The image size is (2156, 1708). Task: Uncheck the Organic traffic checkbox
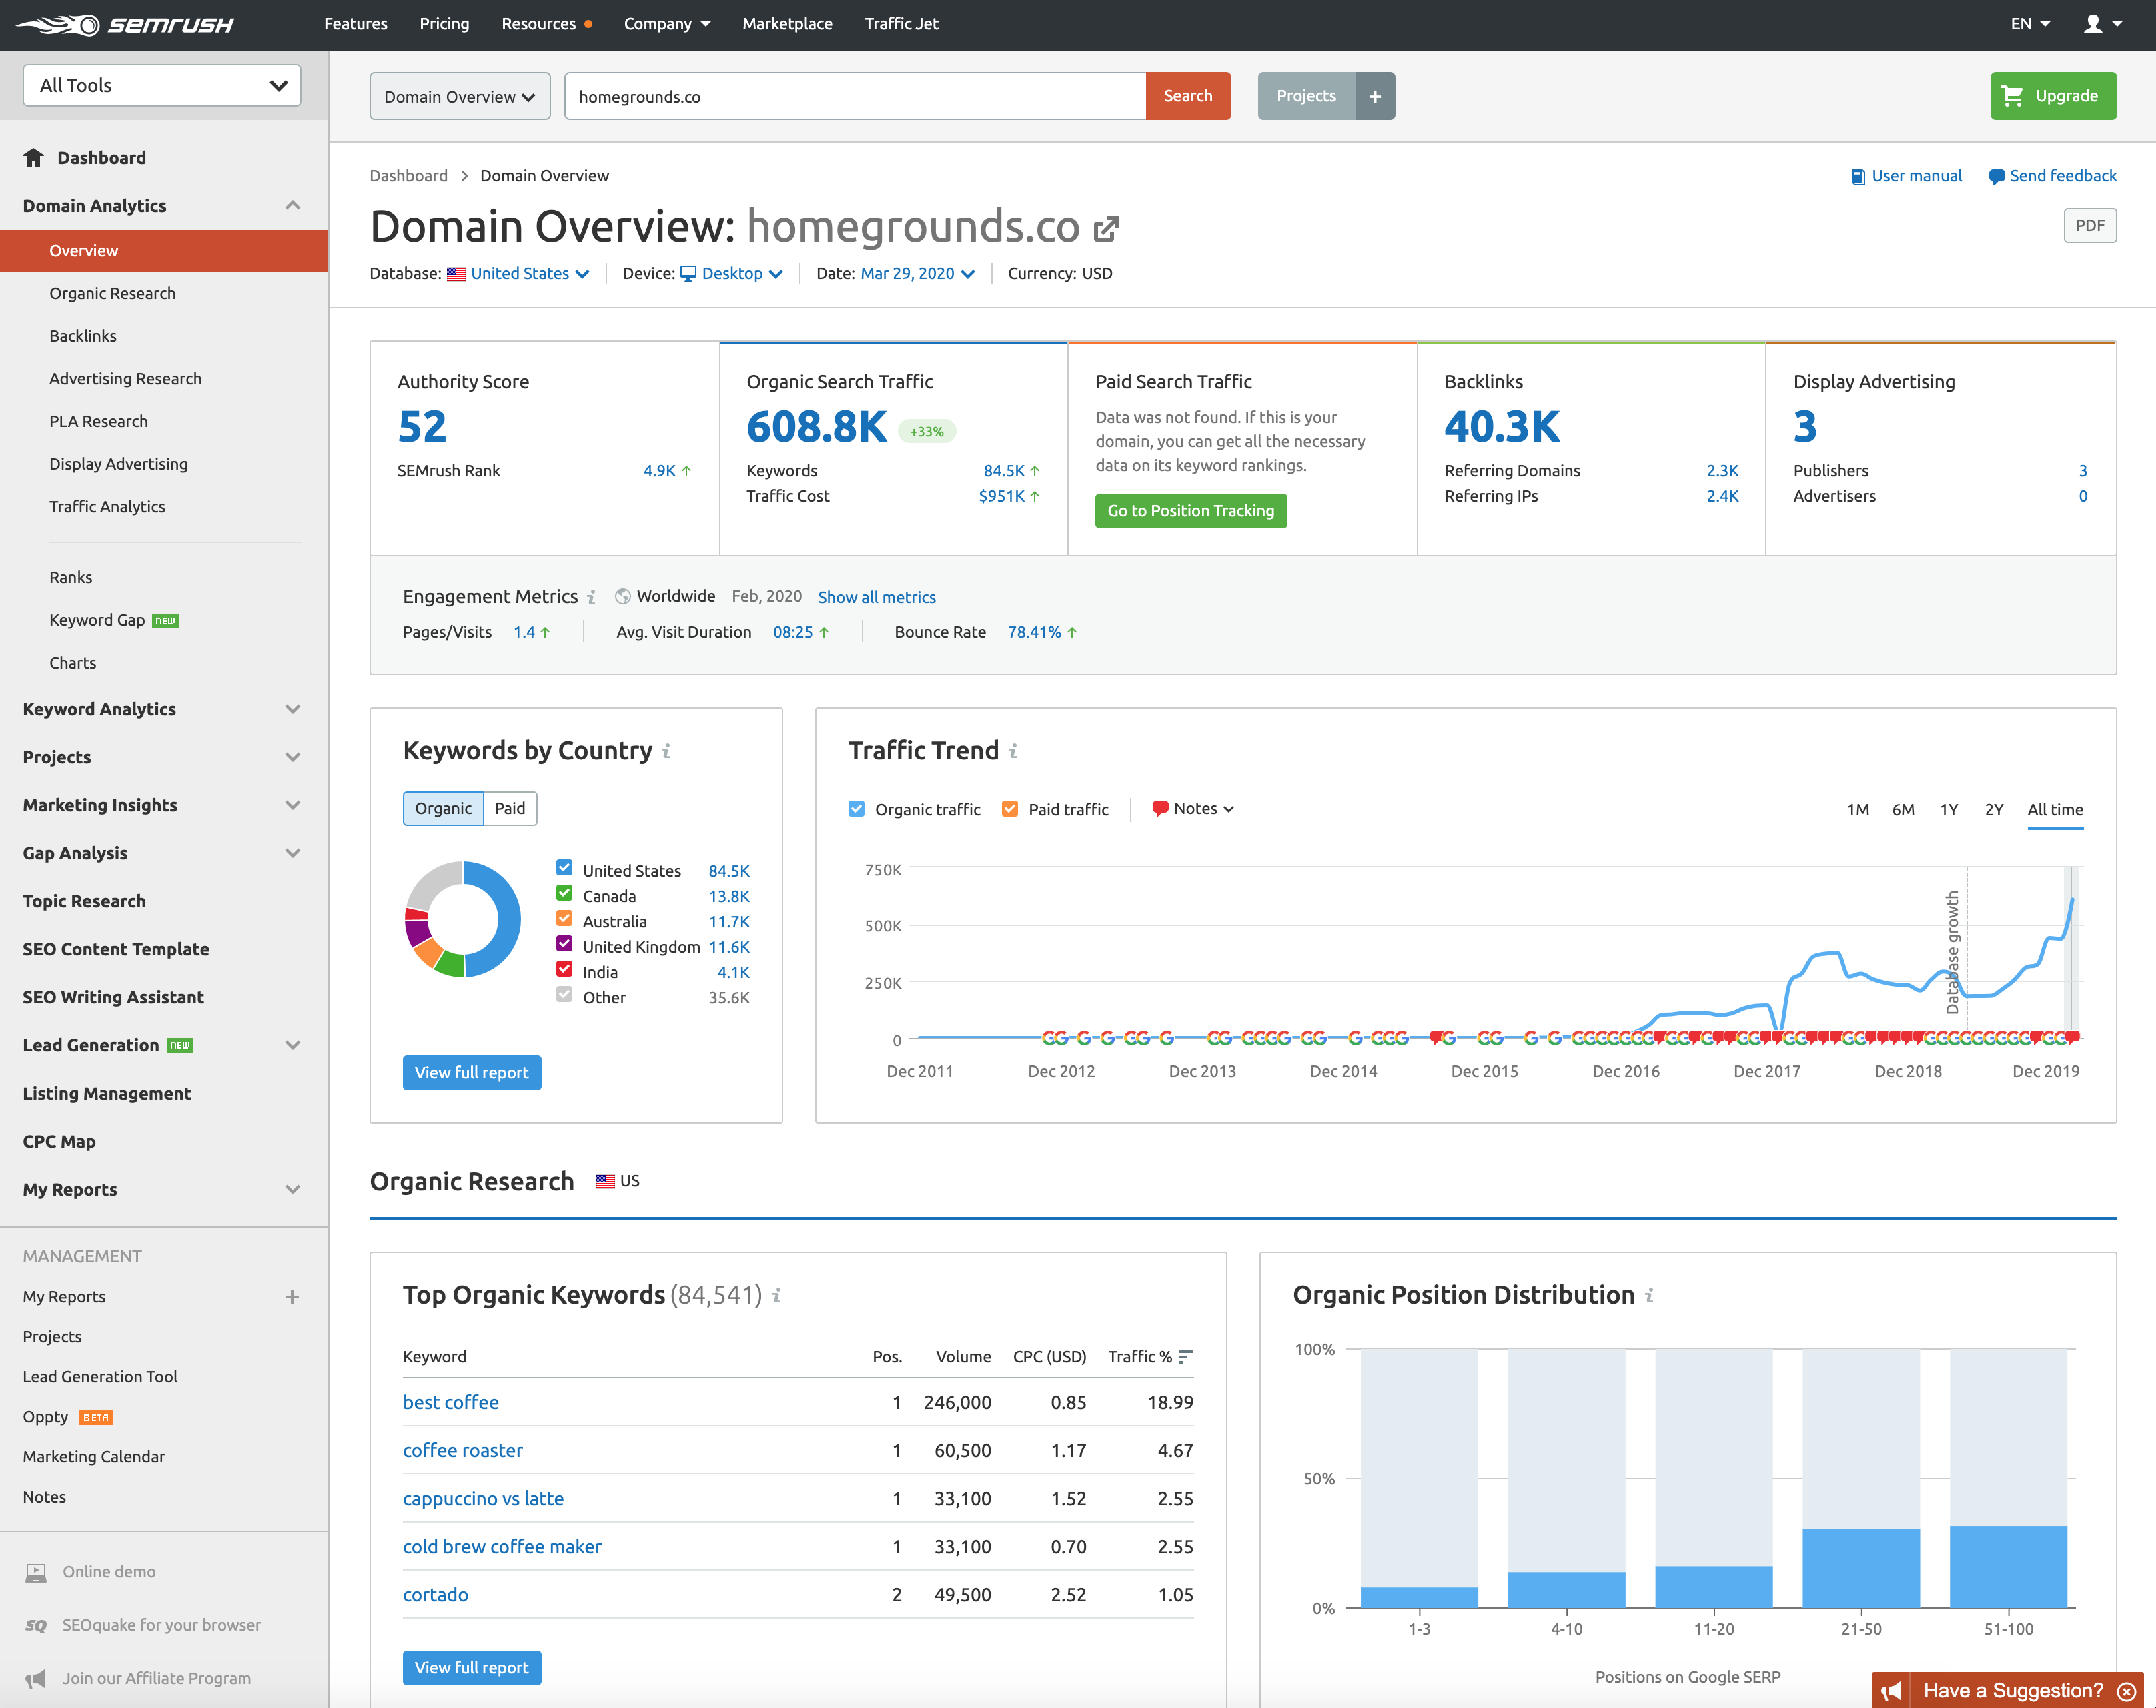(857, 809)
